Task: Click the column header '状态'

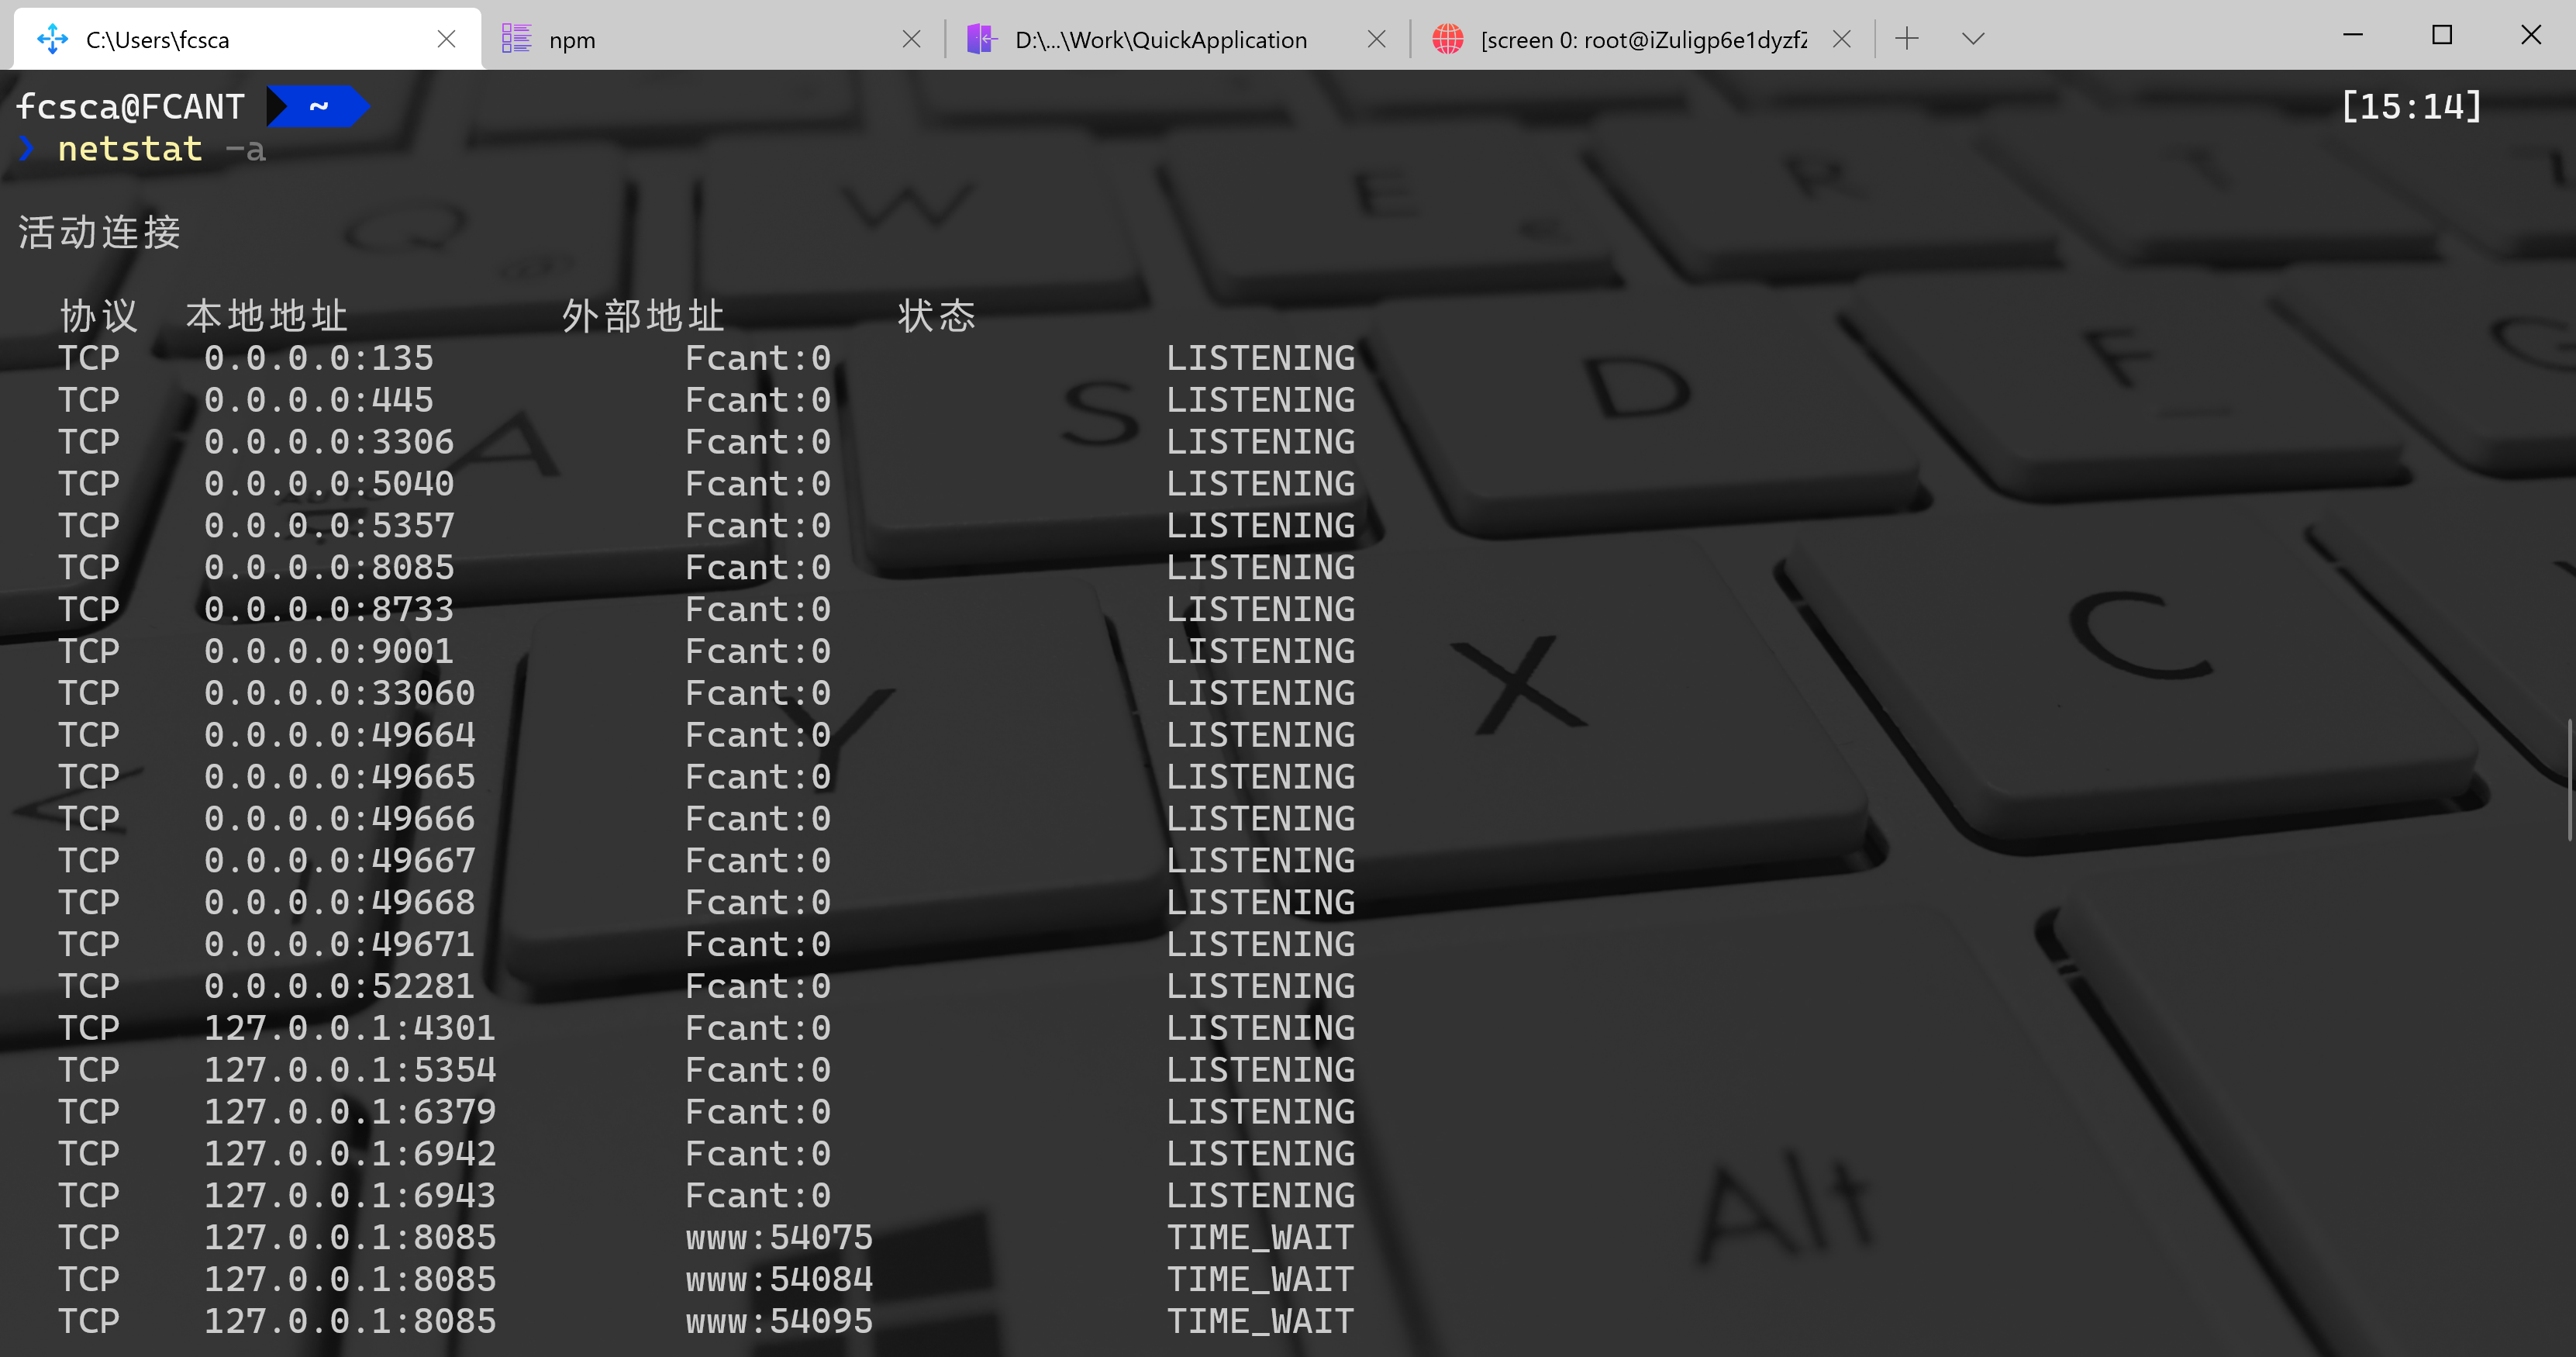Action: click(937, 316)
